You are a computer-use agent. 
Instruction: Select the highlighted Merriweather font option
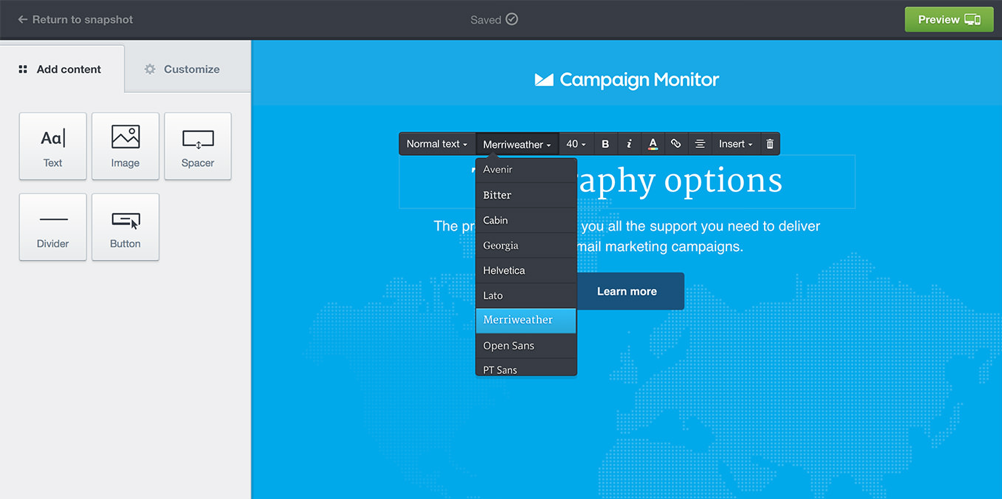pos(526,320)
